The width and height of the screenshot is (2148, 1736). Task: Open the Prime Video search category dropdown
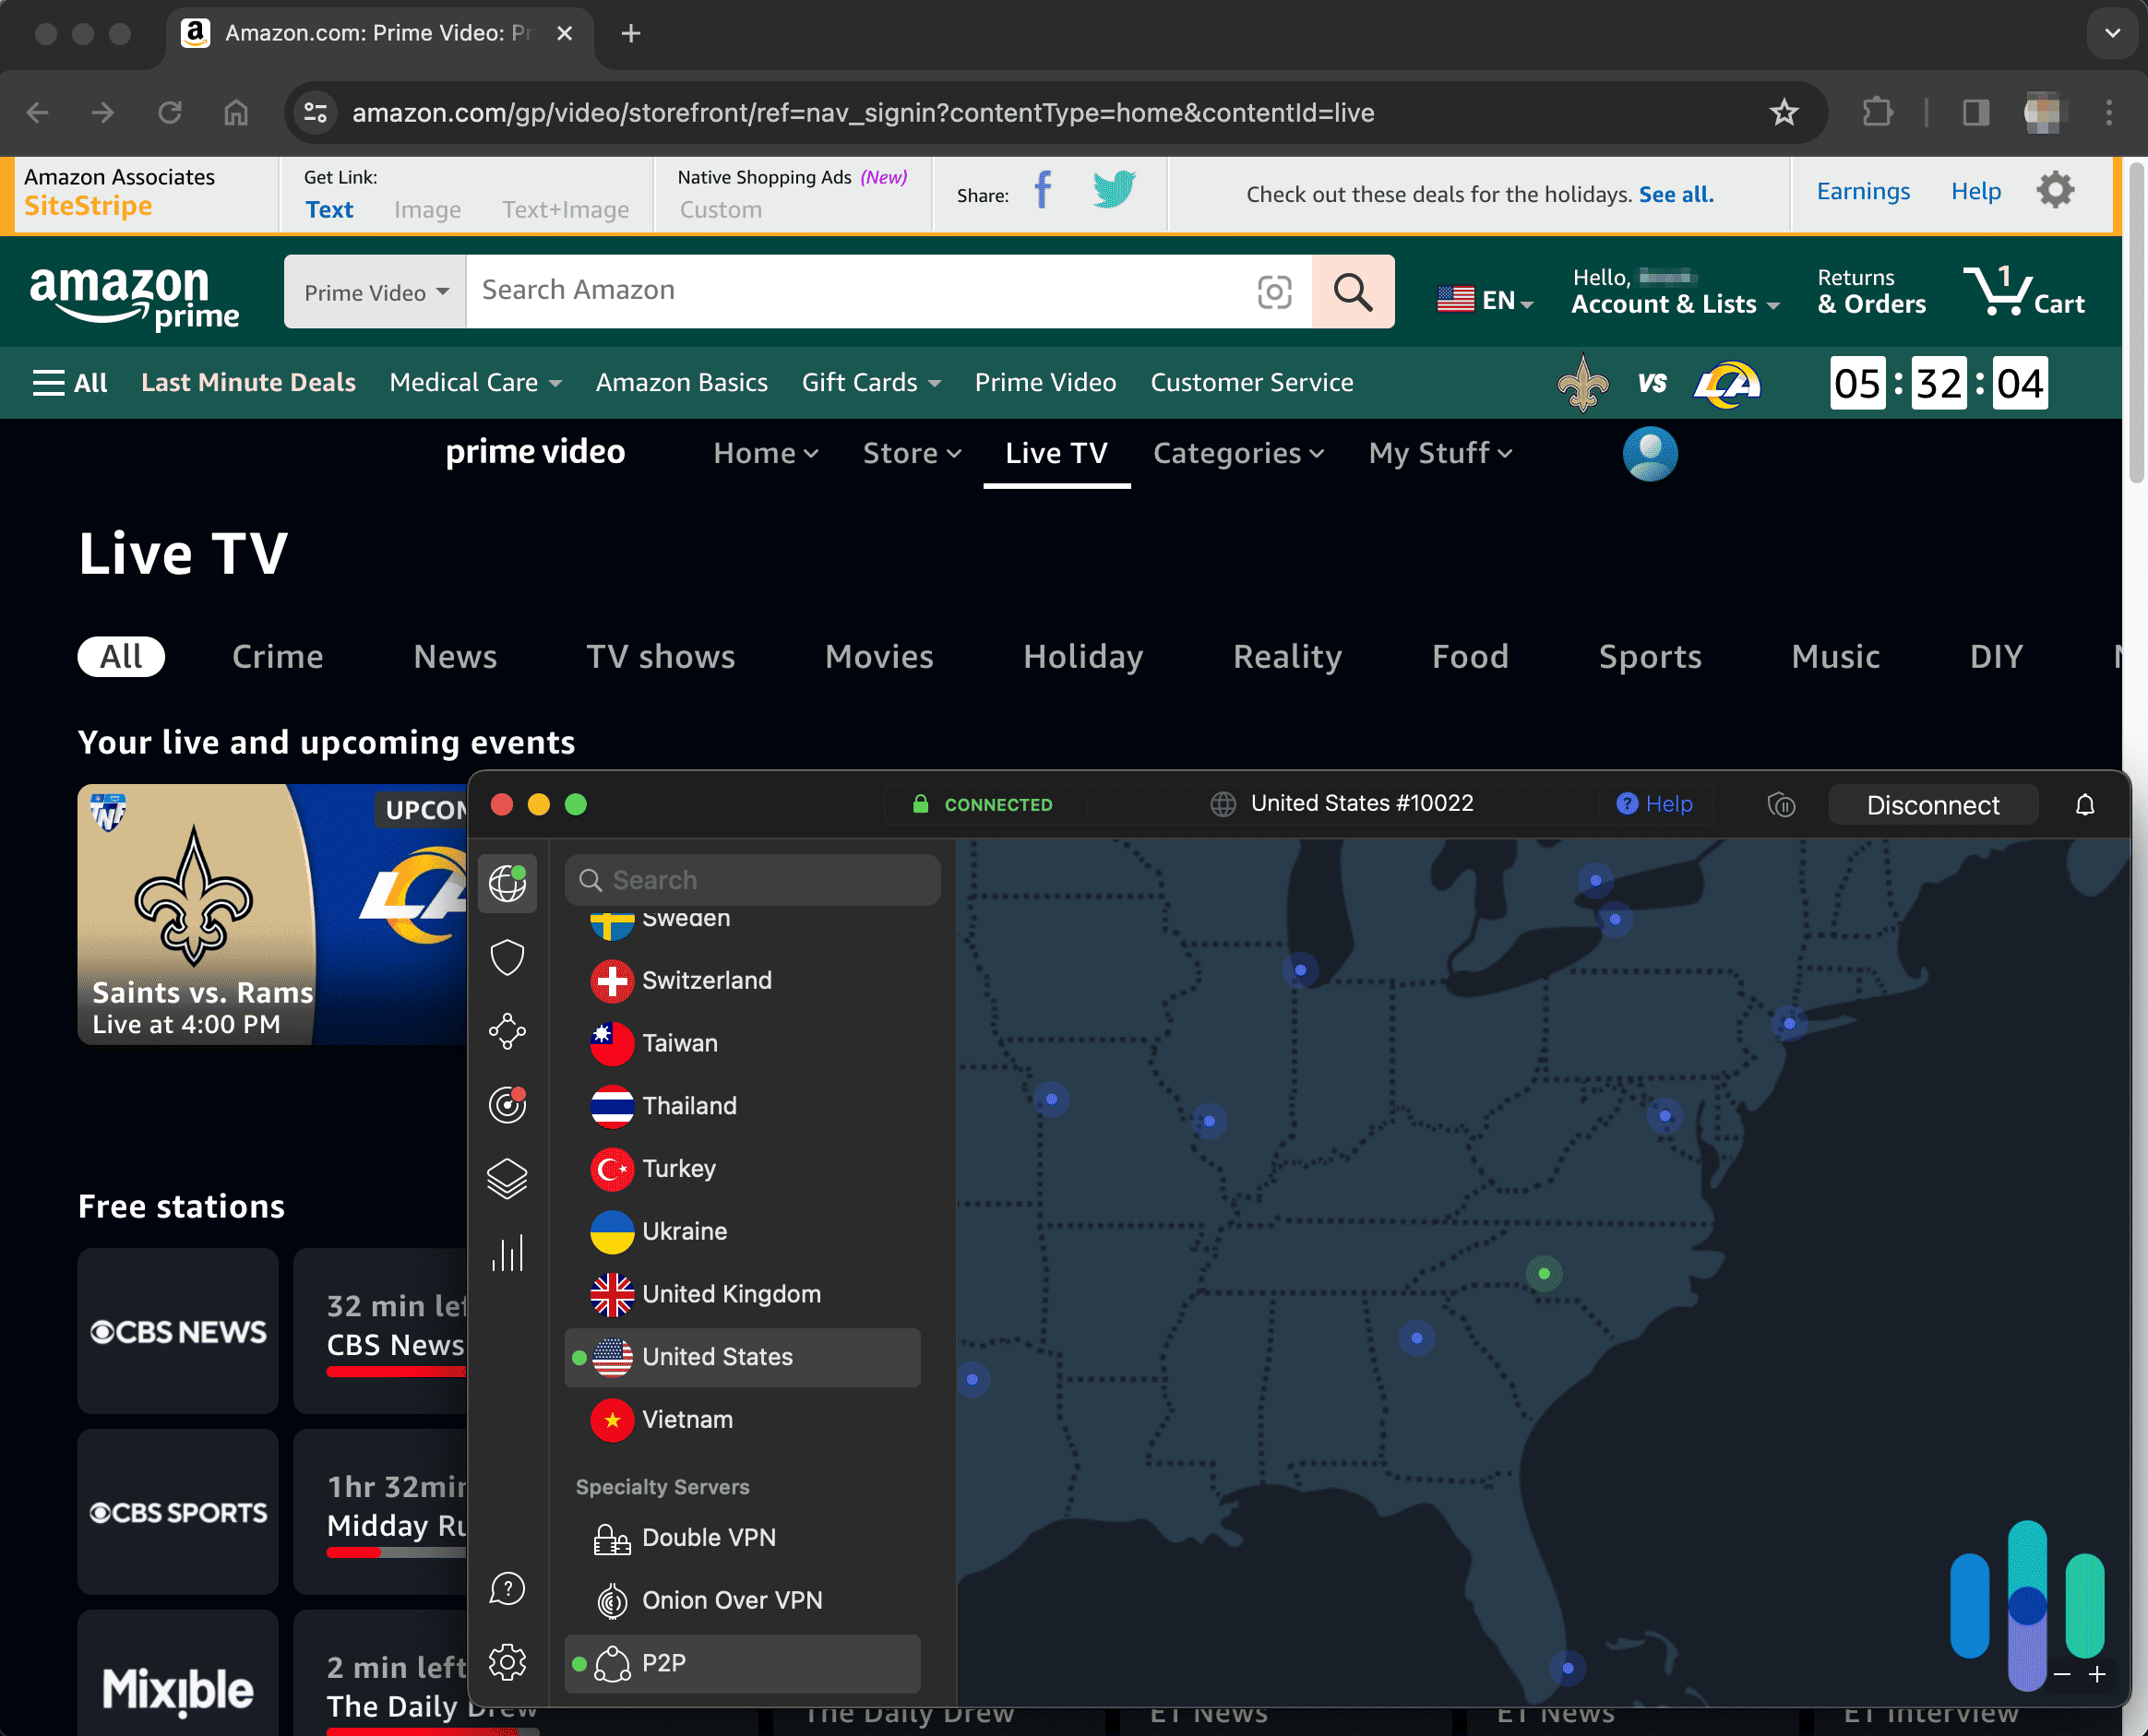pyautogui.click(x=374, y=291)
